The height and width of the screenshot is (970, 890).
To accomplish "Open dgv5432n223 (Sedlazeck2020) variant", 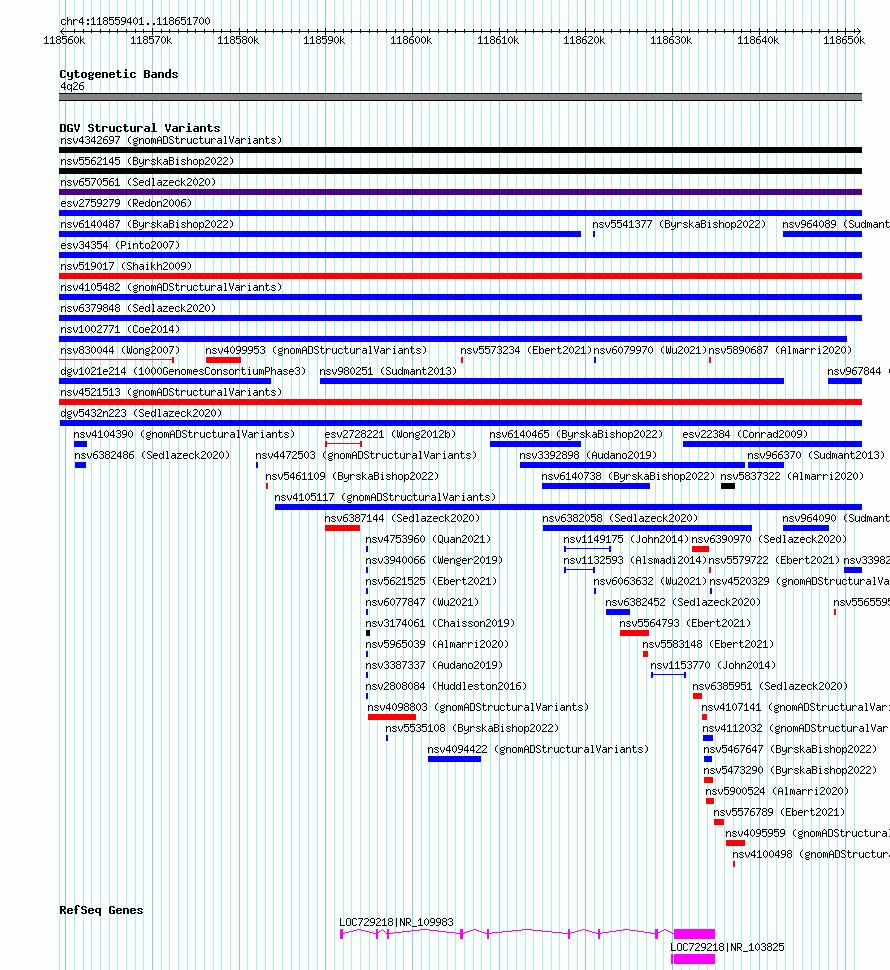I will [x=141, y=414].
